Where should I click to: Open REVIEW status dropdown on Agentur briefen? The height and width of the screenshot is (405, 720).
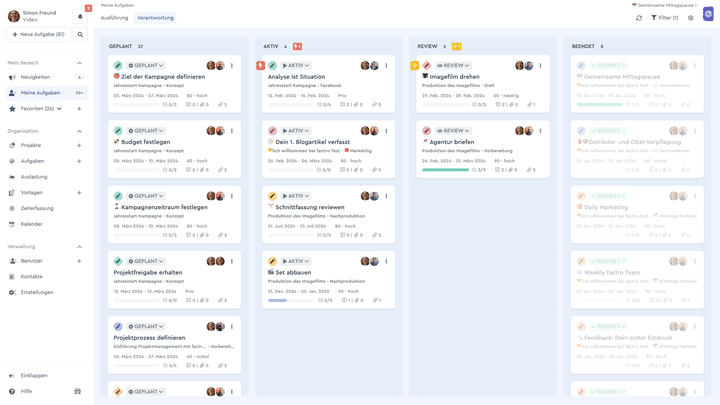[x=453, y=131]
